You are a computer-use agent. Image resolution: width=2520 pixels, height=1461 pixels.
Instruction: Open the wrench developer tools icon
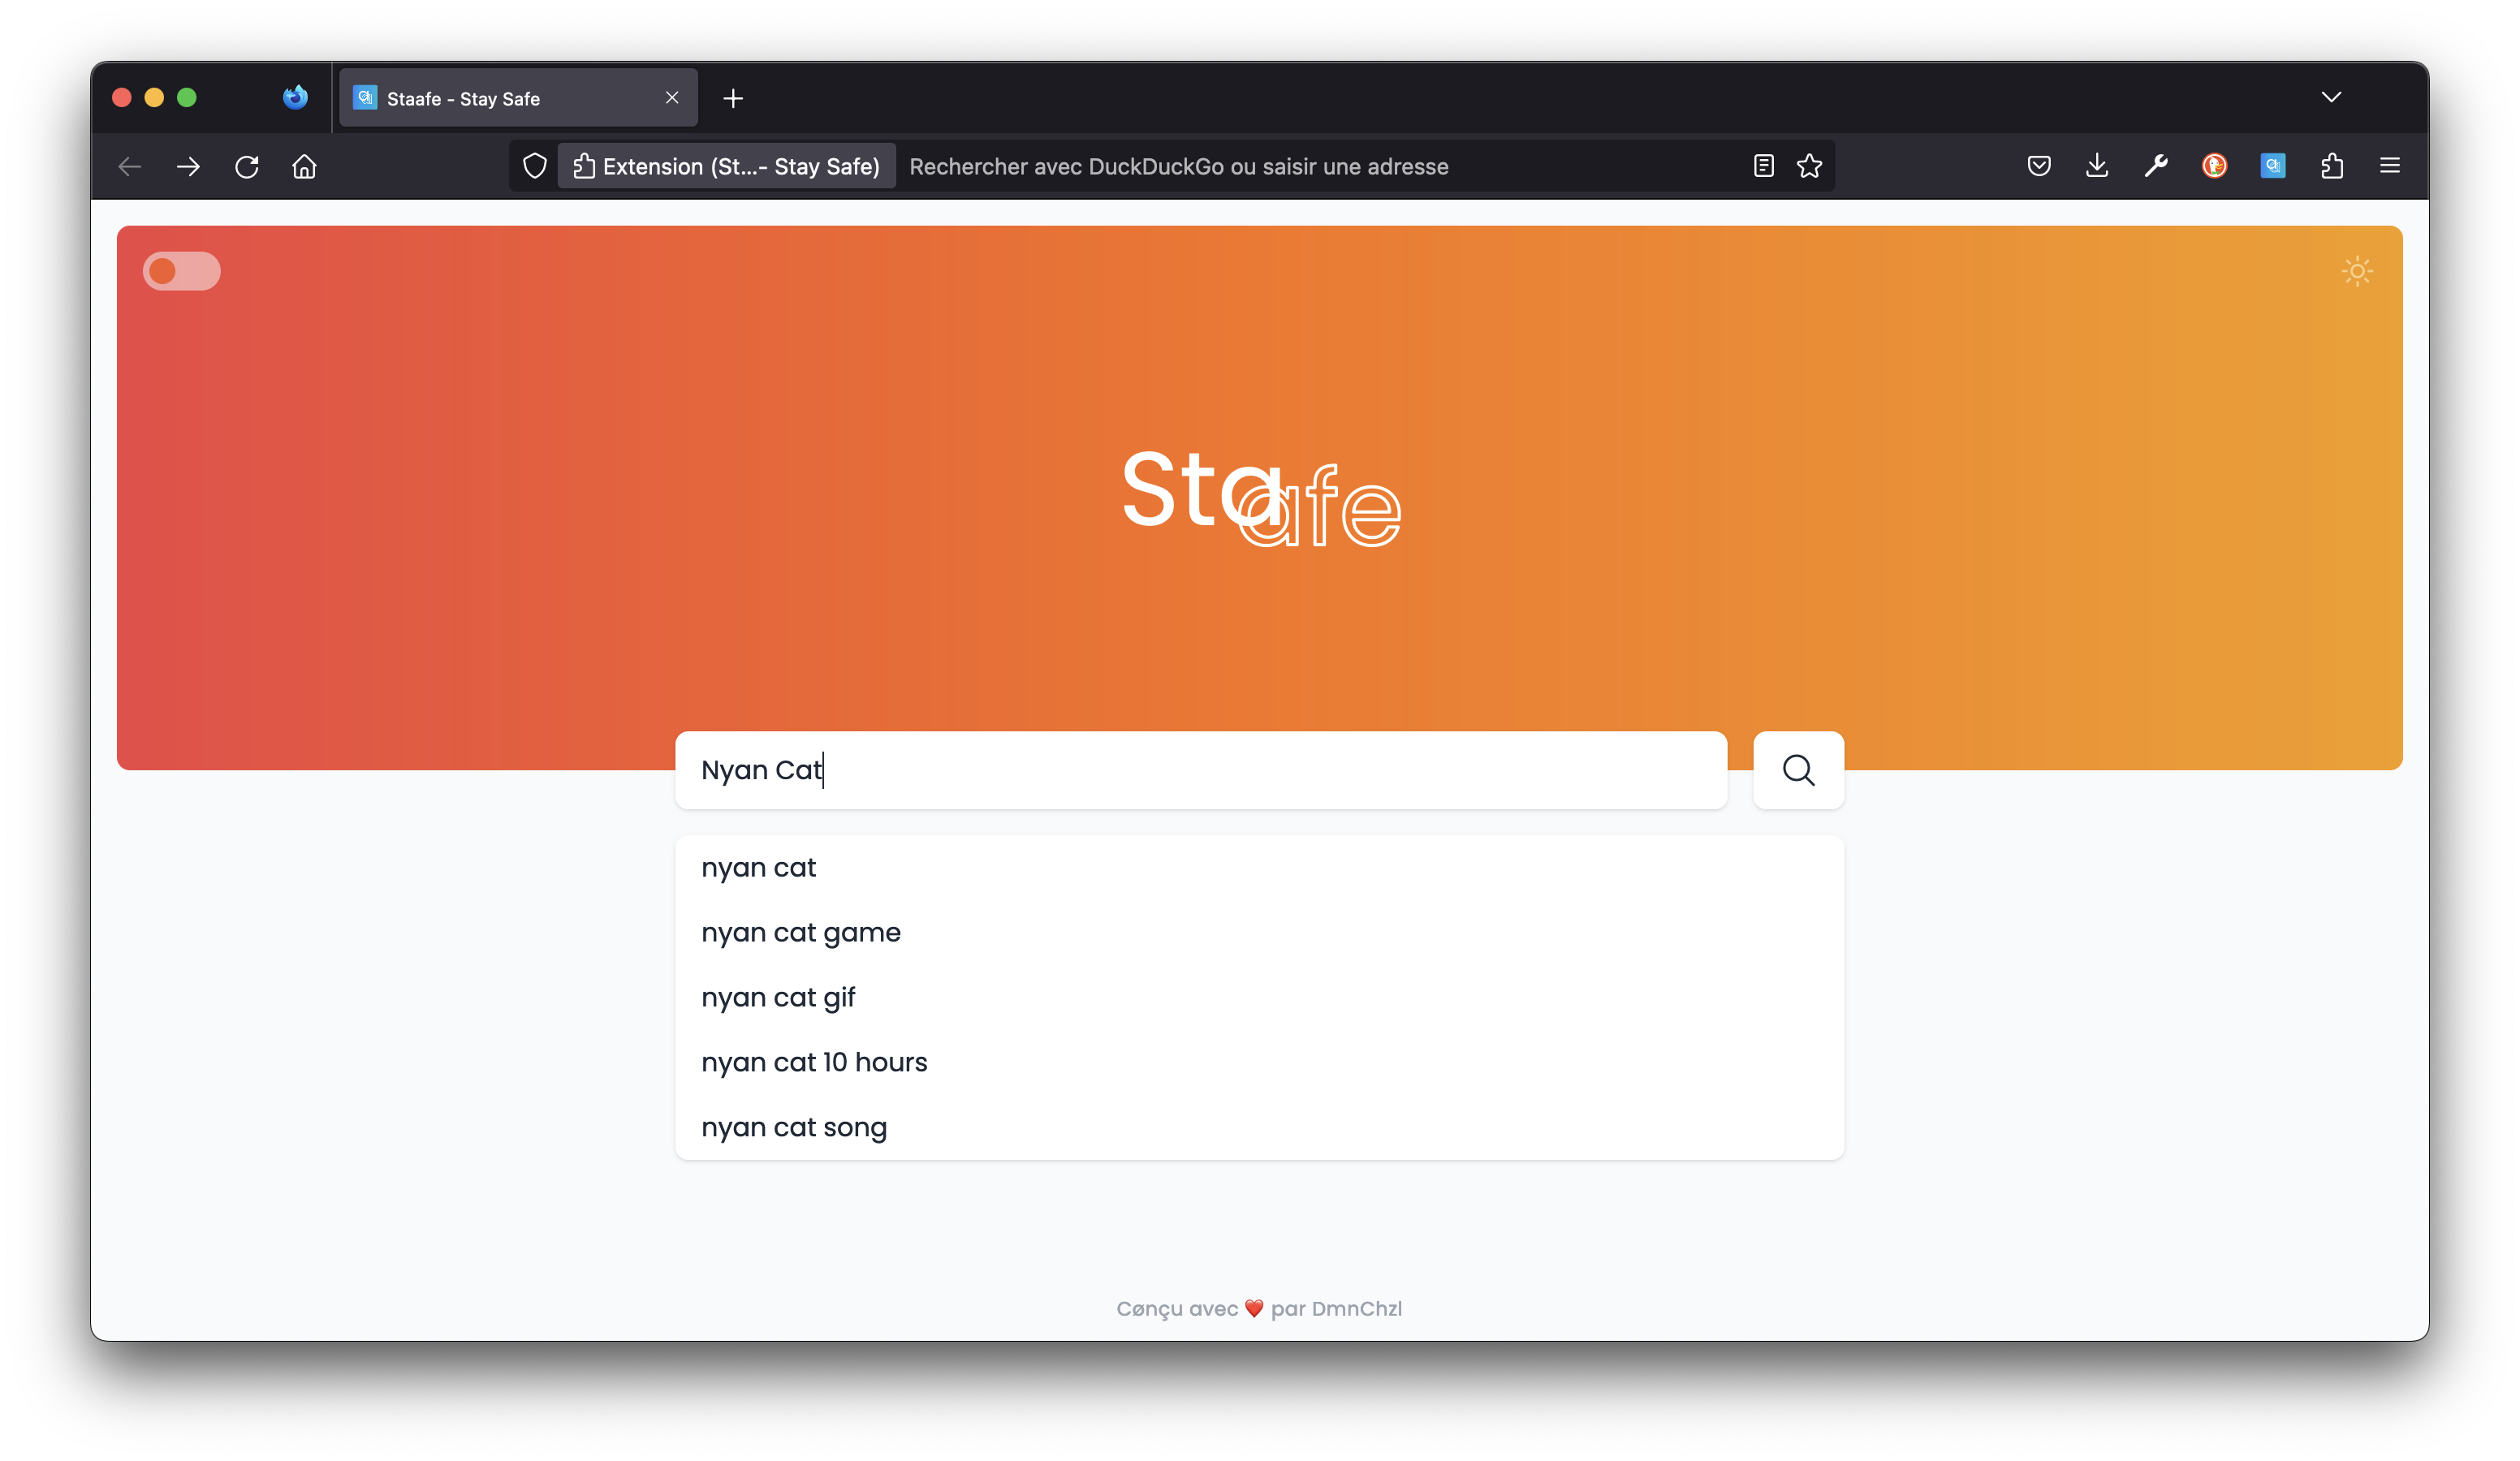coord(2155,166)
